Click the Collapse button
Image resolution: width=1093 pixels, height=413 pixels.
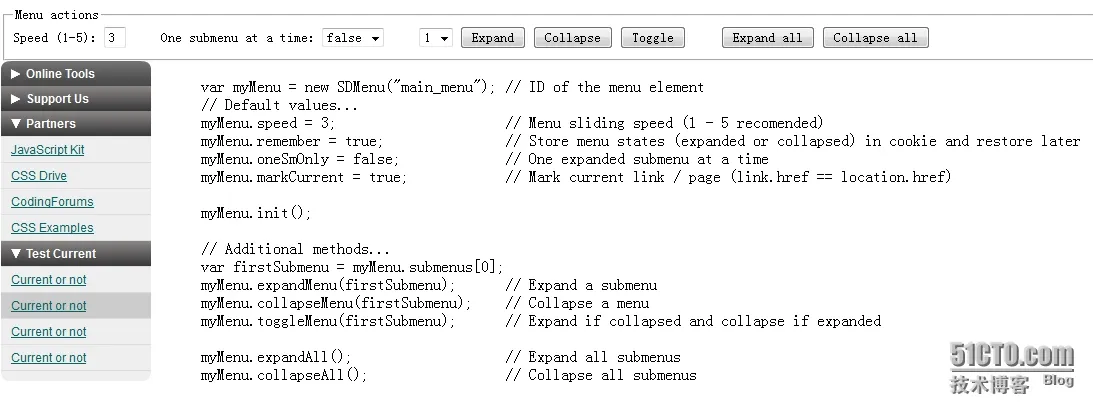pos(572,38)
